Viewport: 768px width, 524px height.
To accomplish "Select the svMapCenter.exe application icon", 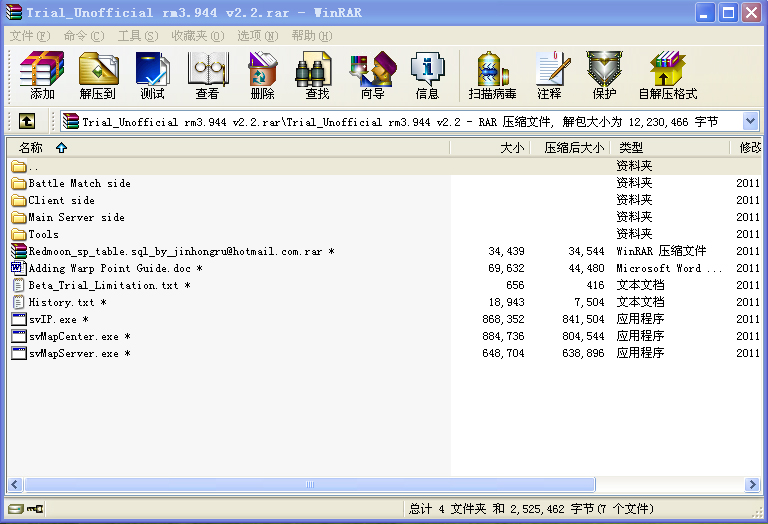I will tap(19, 336).
